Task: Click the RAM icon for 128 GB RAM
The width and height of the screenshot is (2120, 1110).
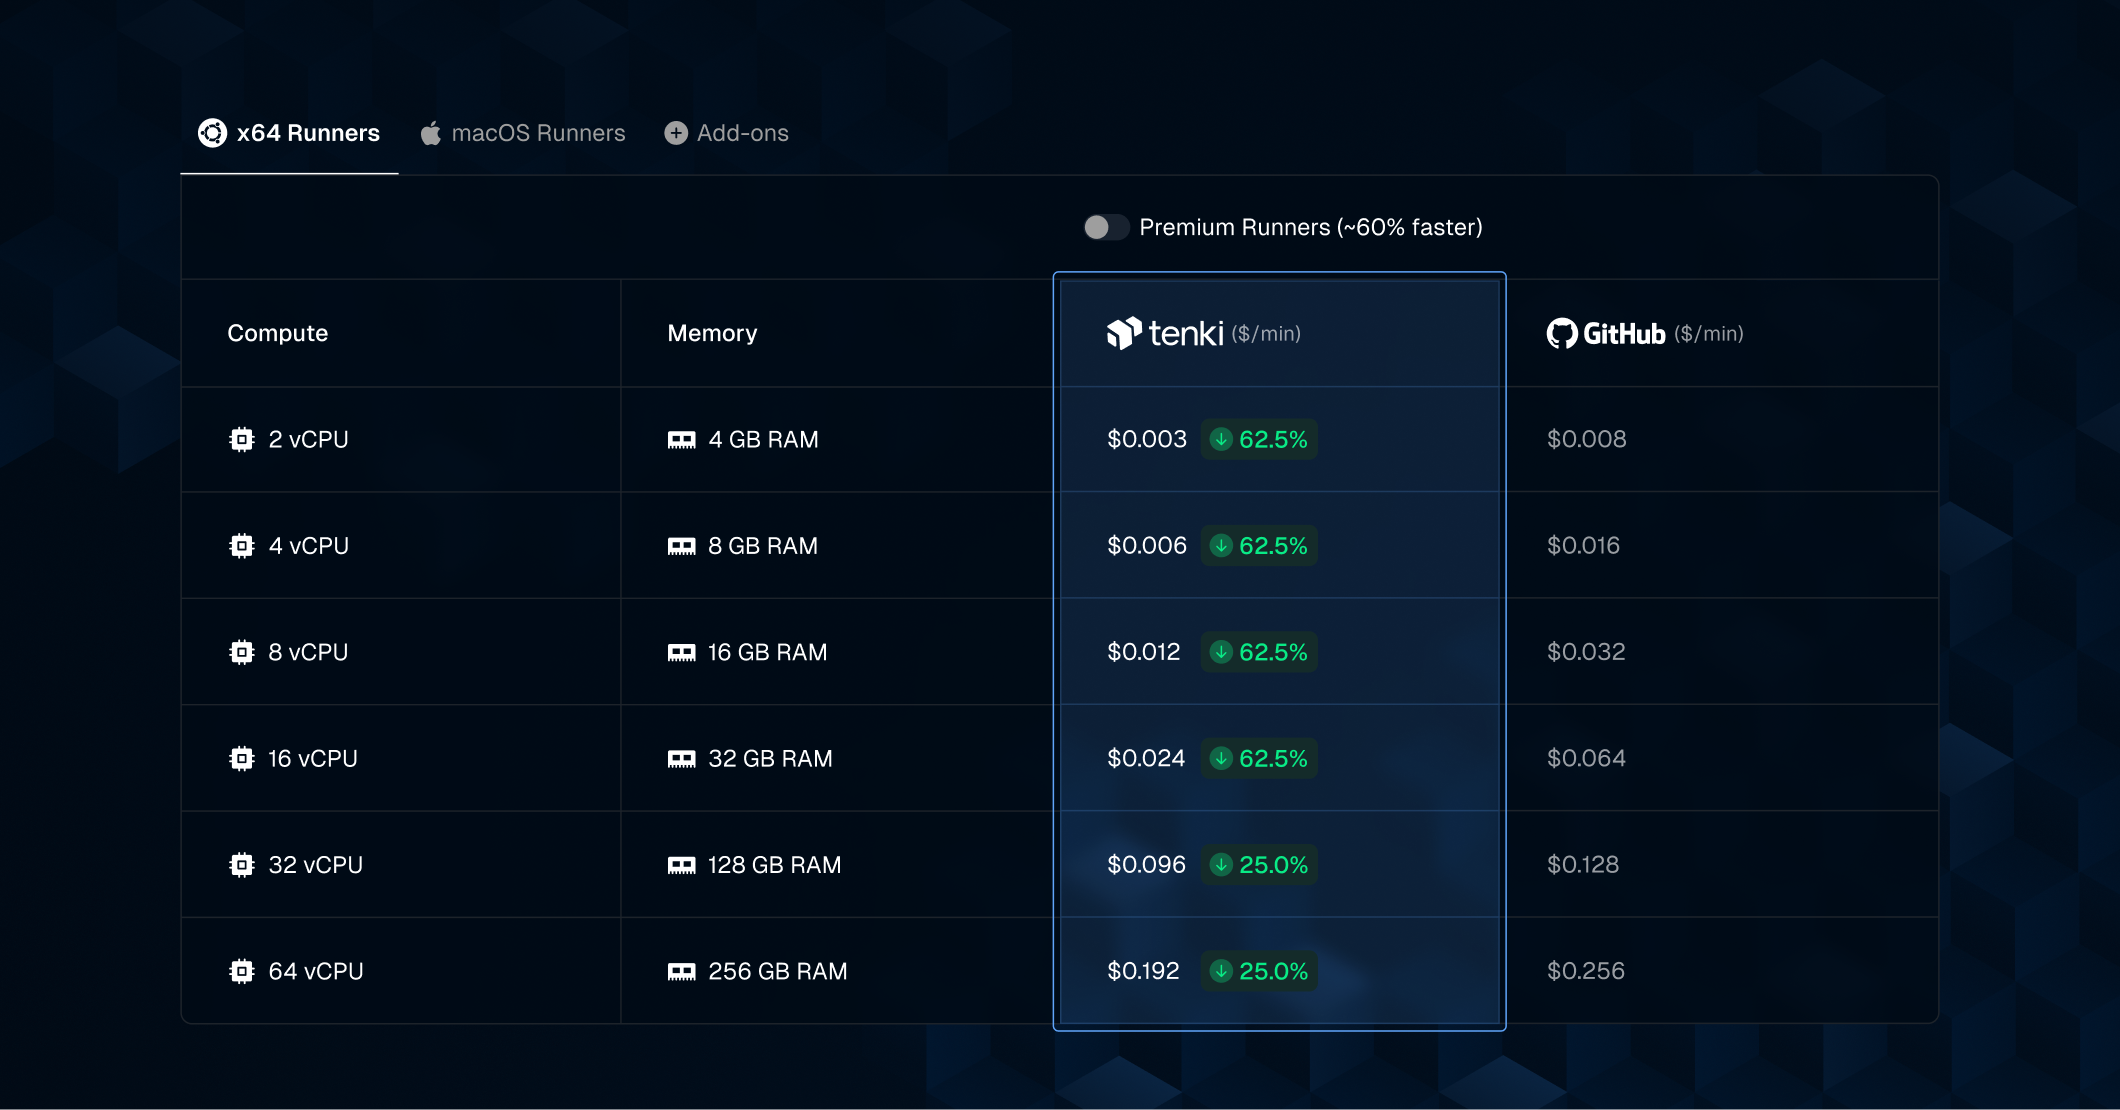Action: [x=681, y=865]
